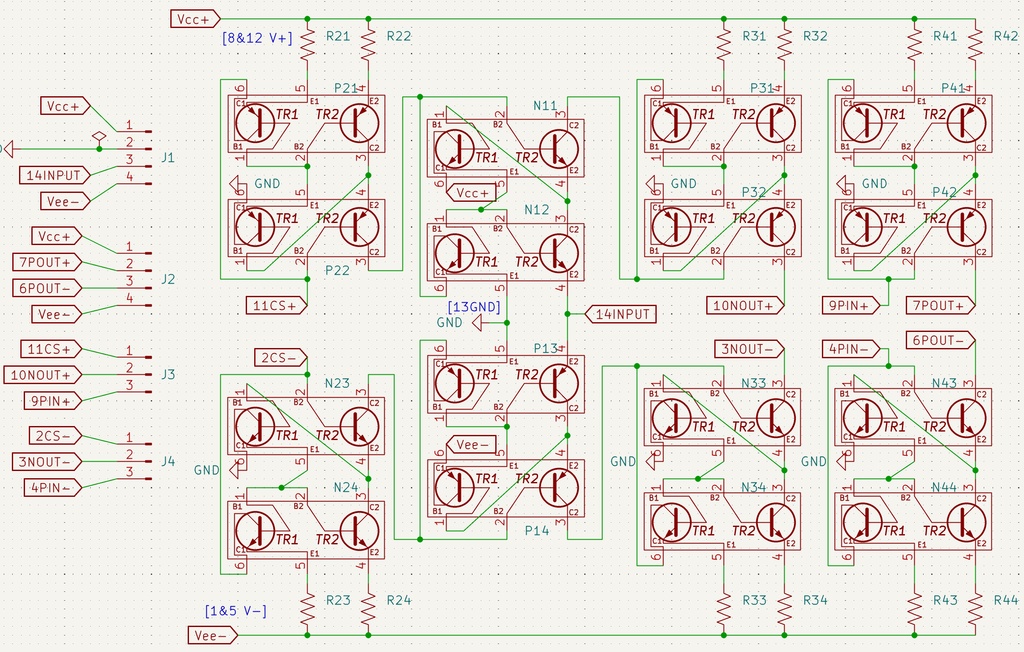This screenshot has width=1024, height=652.
Task: Select the 6POUT- label above N43's output
Action: click(940, 340)
